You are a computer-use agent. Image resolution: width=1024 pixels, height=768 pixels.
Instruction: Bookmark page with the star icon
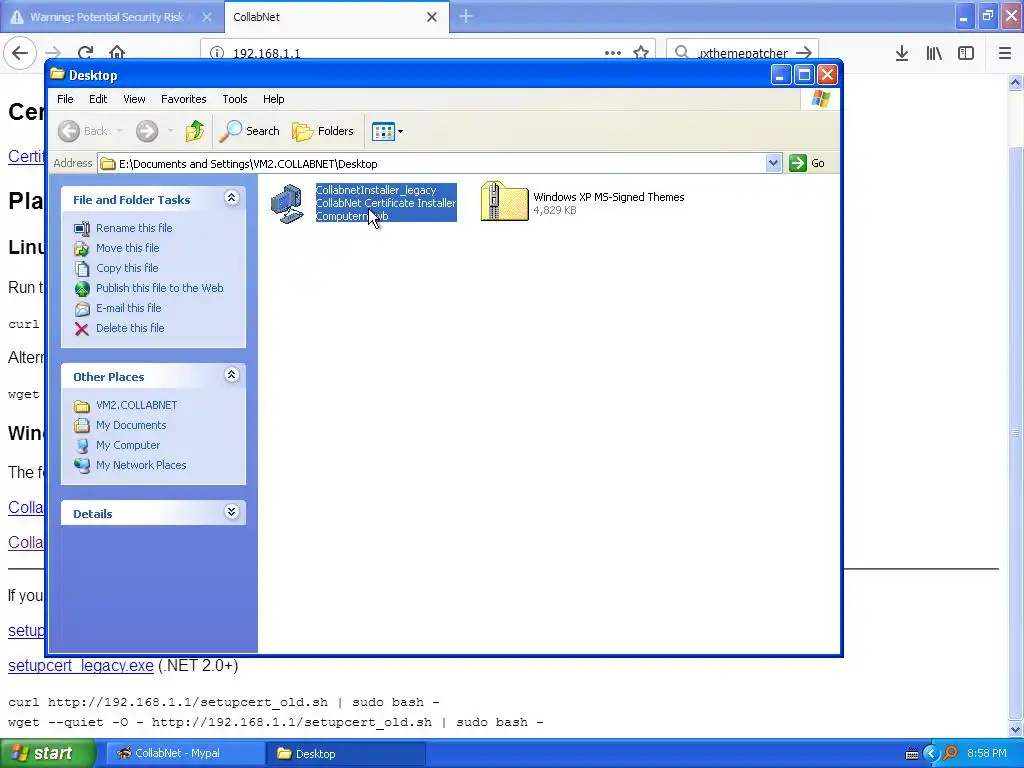641,53
